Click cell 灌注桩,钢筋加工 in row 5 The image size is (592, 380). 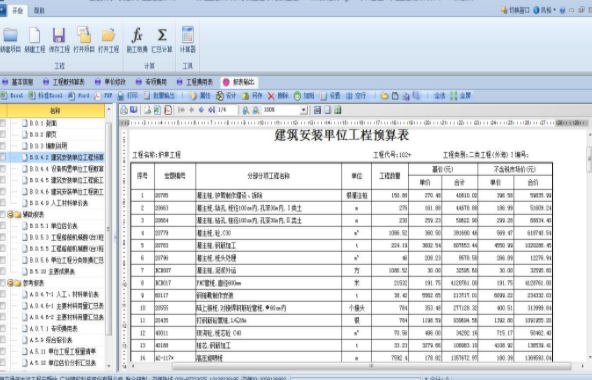[268, 246]
